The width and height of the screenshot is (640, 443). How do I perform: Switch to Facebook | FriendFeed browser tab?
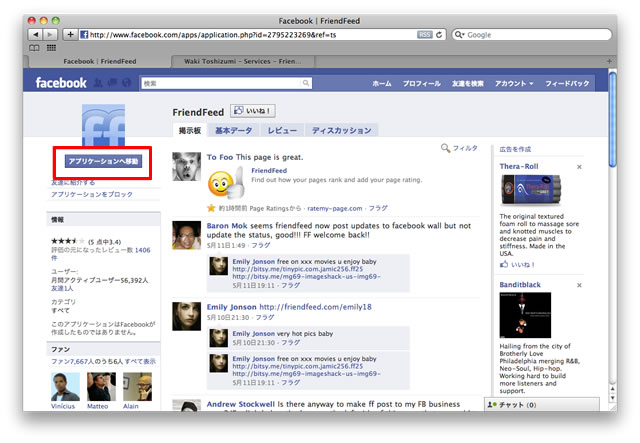pyautogui.click(x=100, y=61)
